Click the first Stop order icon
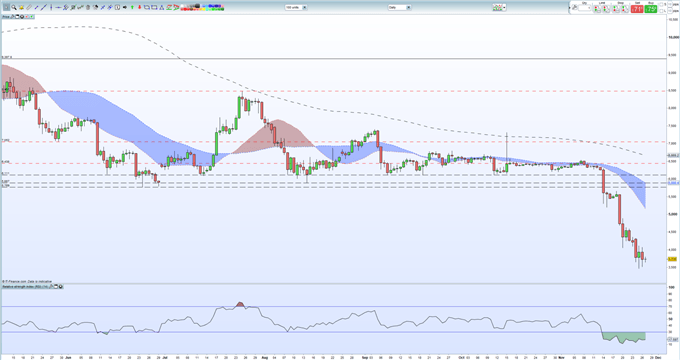Image resolution: width=680 pixels, height=360 pixels. coord(616,9)
